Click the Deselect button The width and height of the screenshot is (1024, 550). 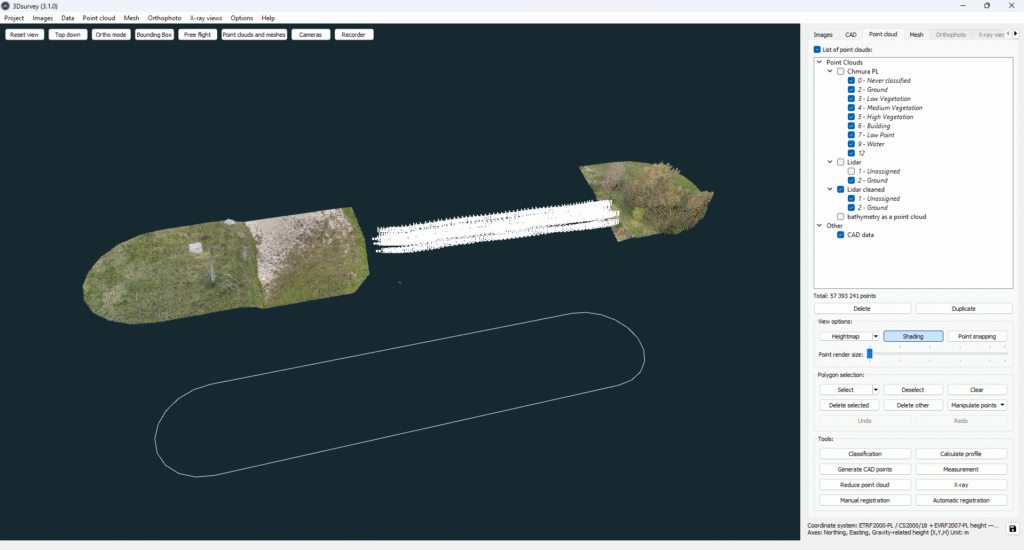click(x=913, y=390)
